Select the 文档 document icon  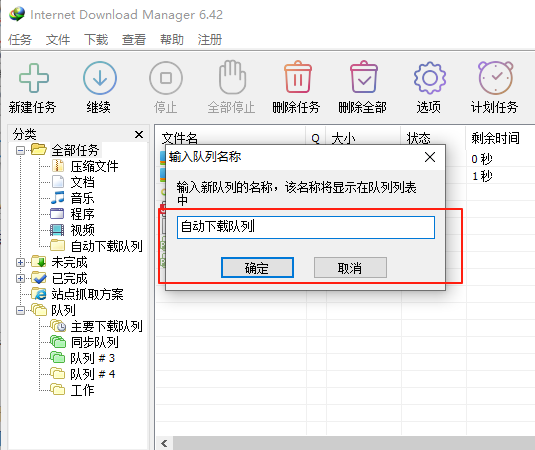58,182
